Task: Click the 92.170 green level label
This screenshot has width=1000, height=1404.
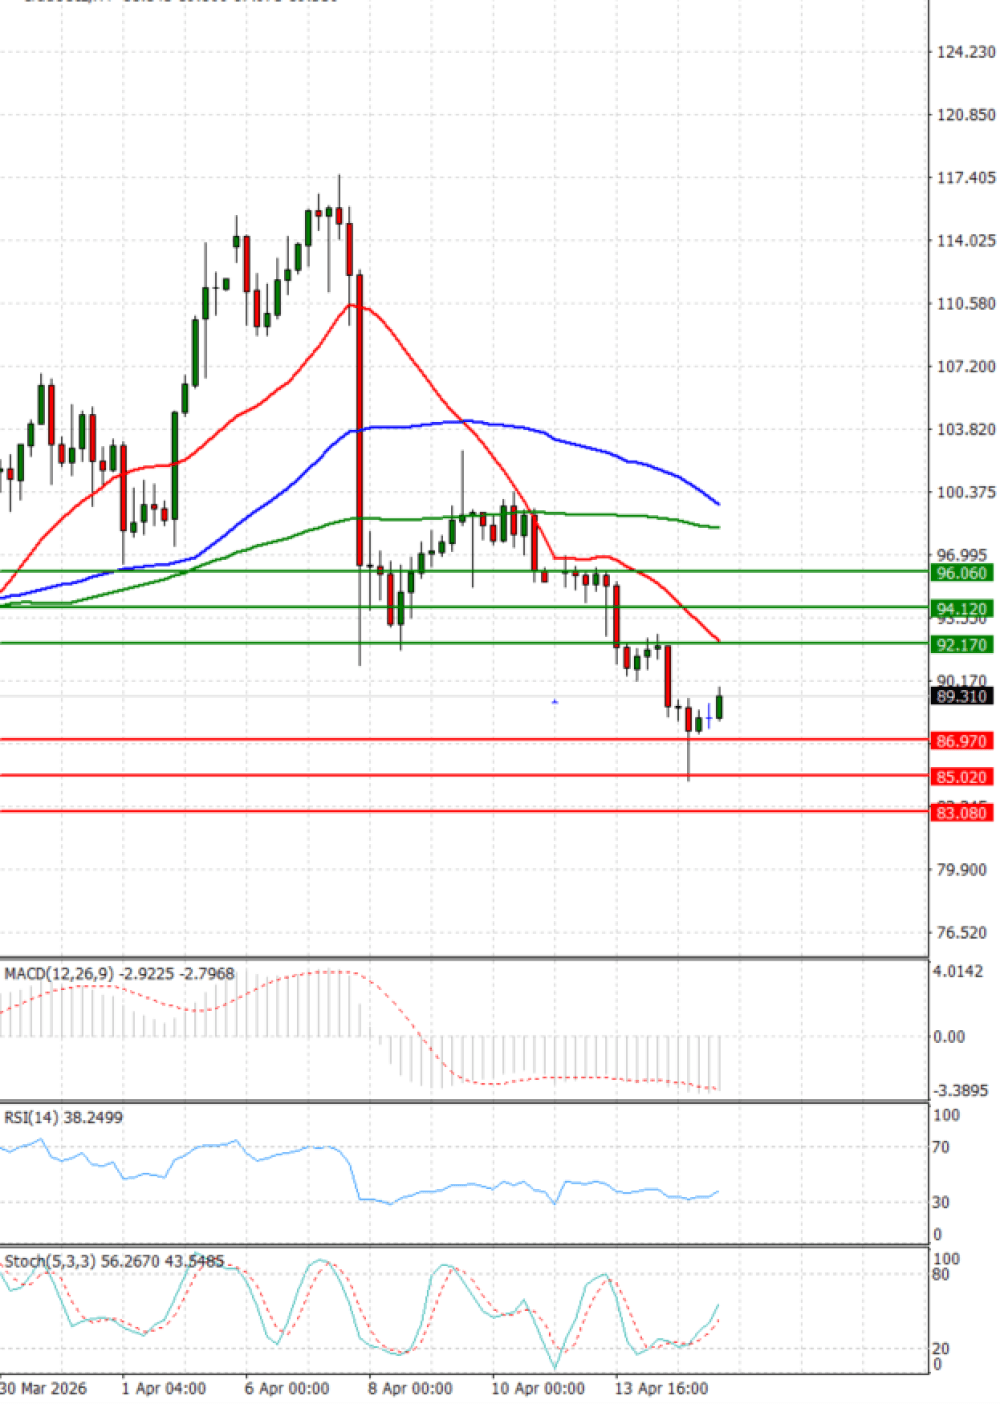Action: [x=960, y=645]
